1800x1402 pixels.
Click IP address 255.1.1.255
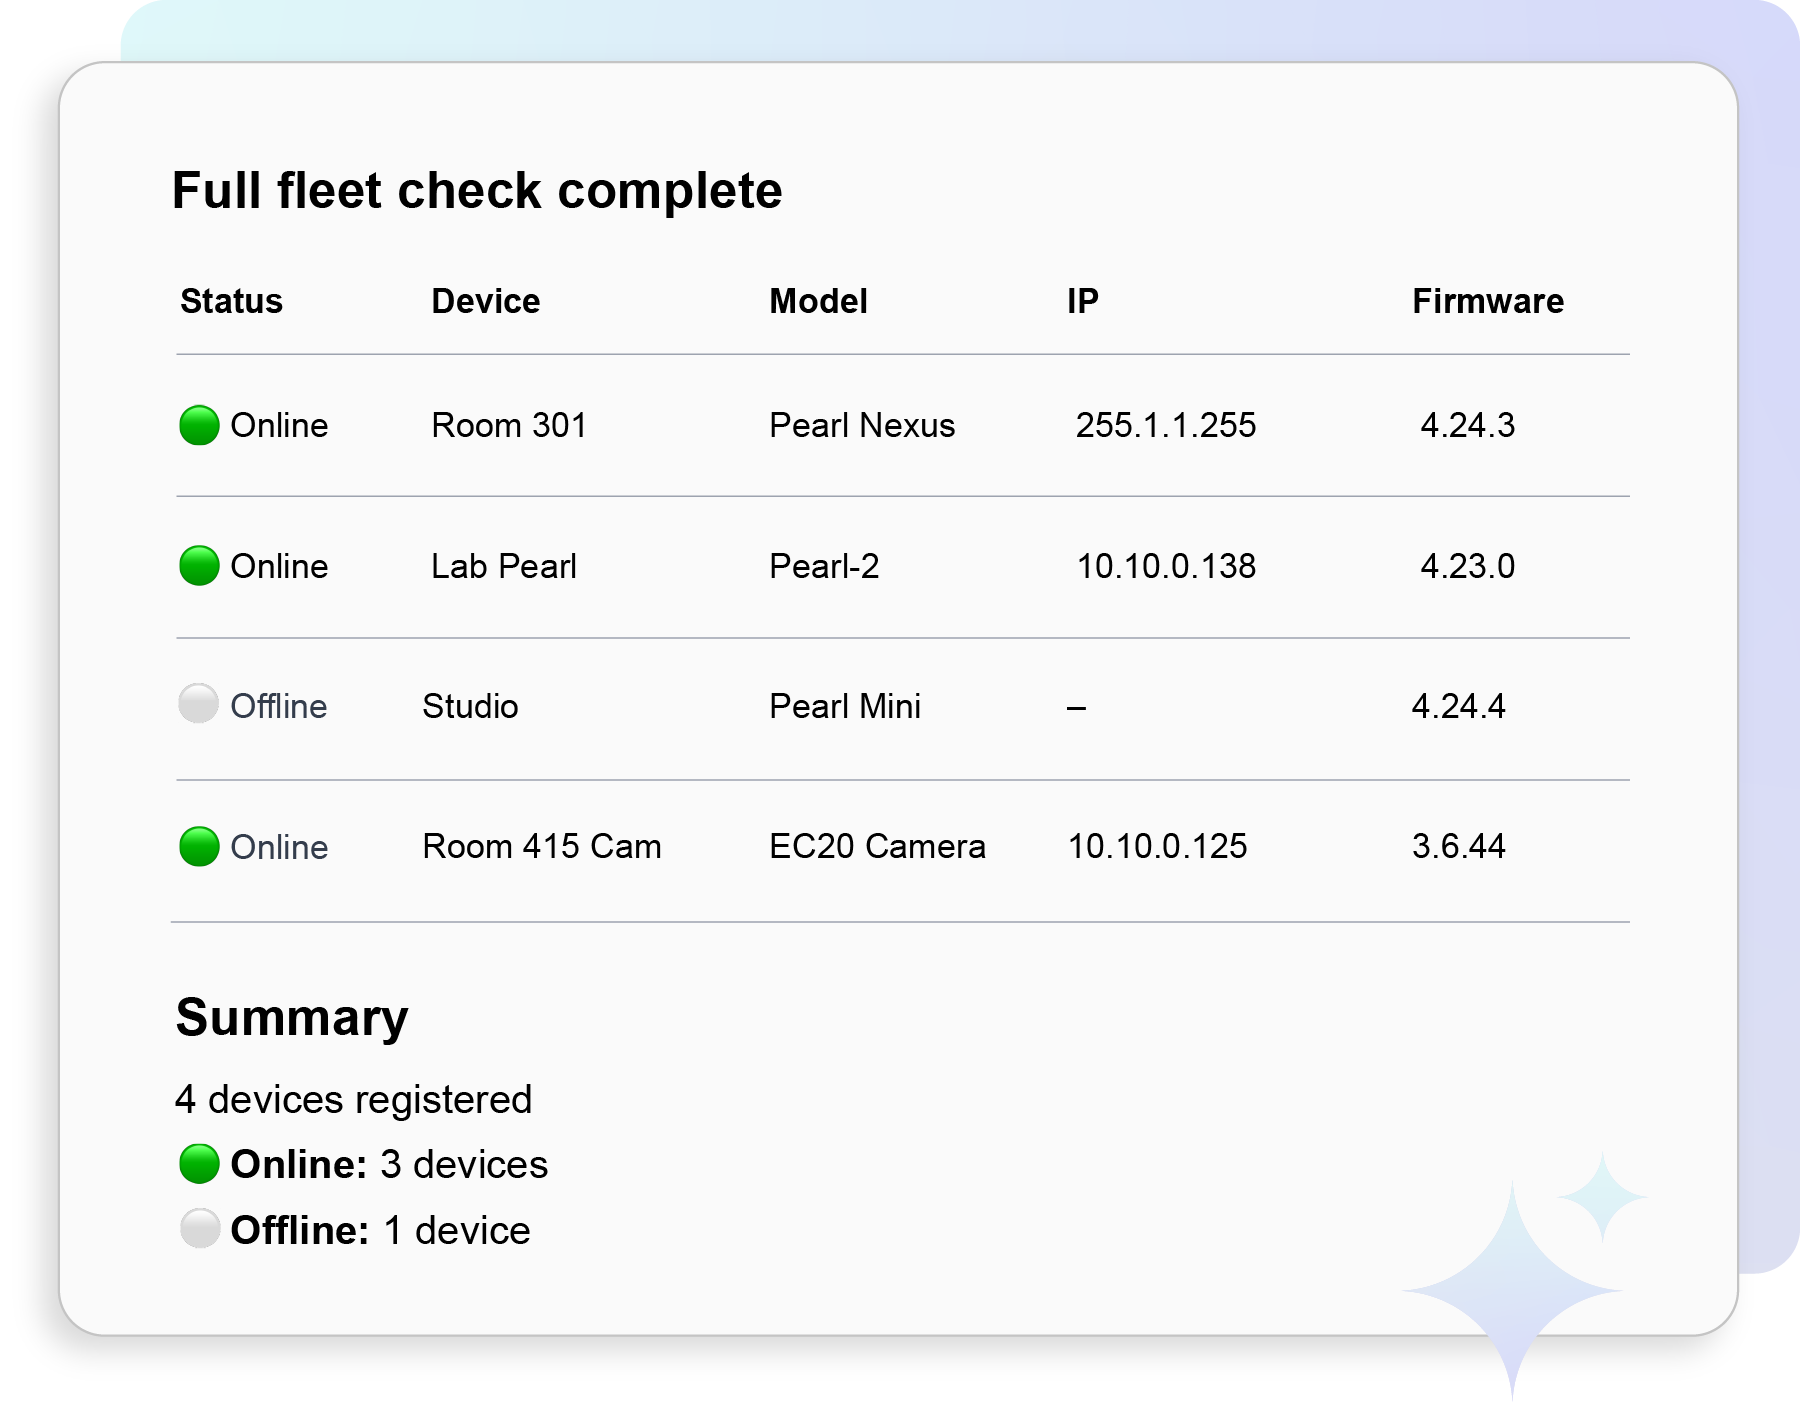pos(1166,425)
